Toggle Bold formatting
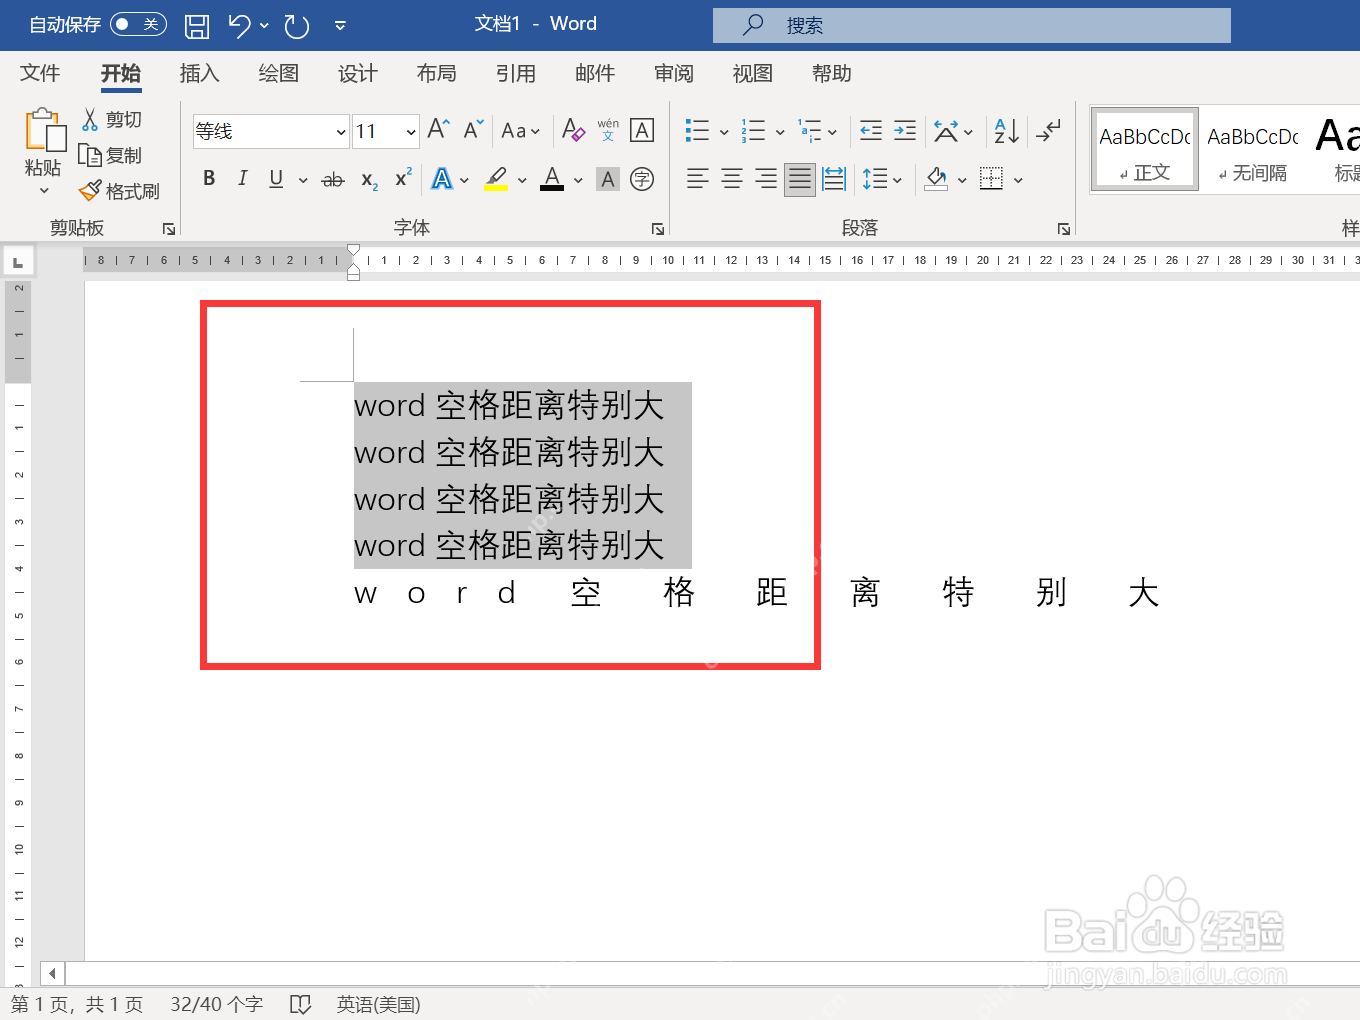The image size is (1360, 1020). tap(209, 179)
